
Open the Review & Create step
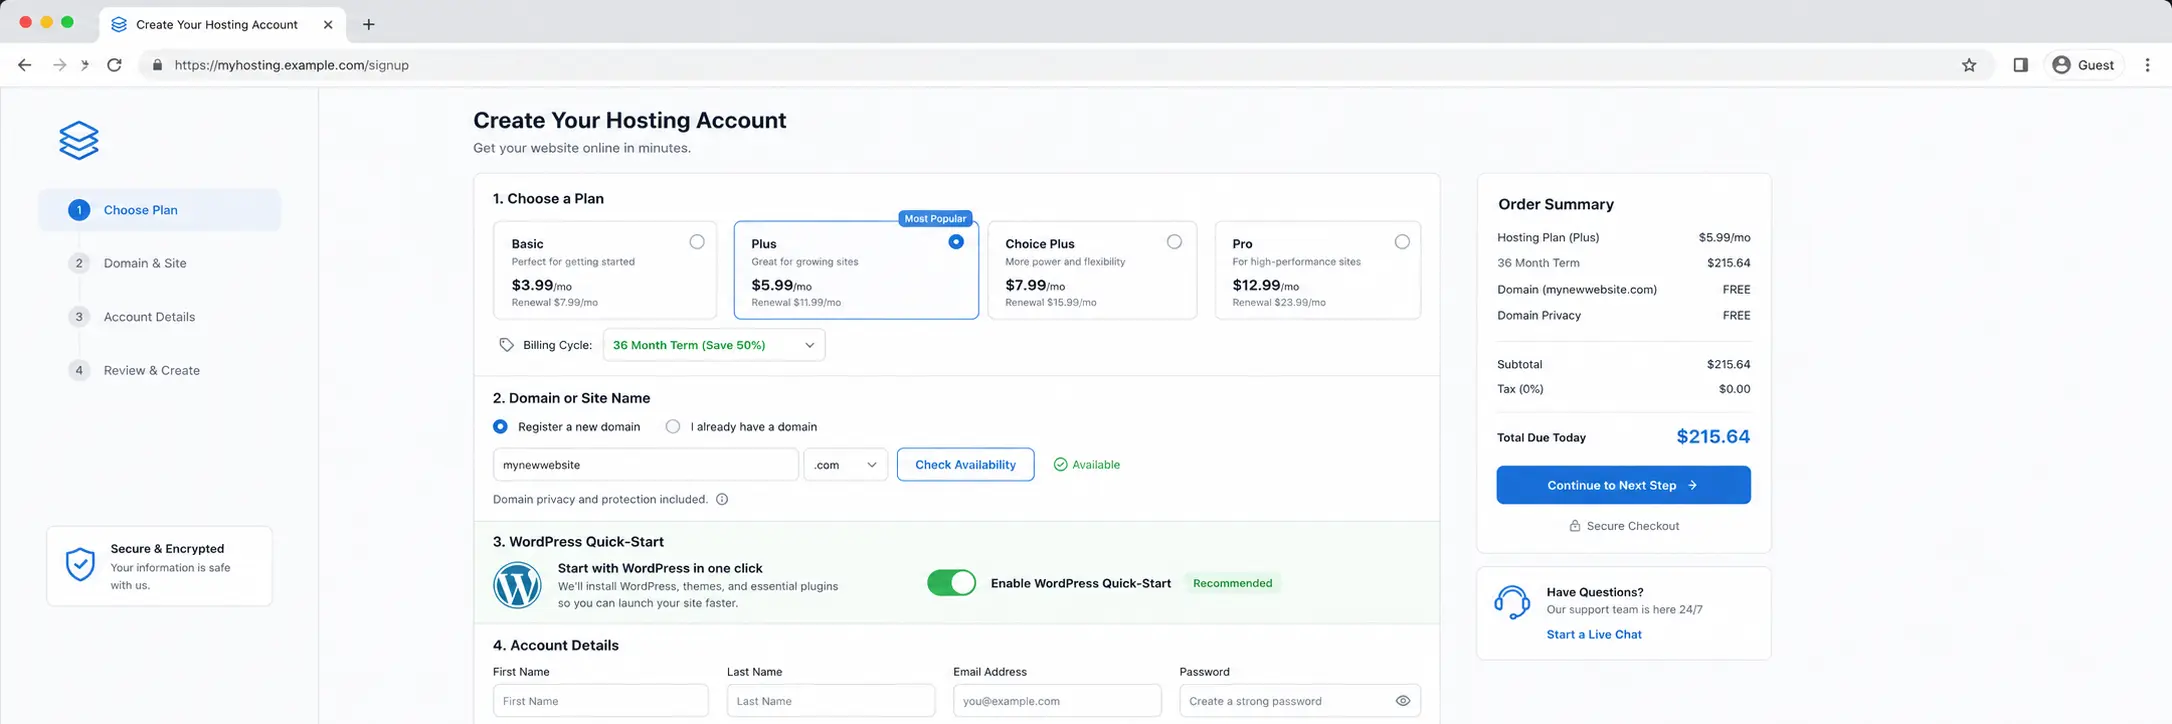[151, 370]
